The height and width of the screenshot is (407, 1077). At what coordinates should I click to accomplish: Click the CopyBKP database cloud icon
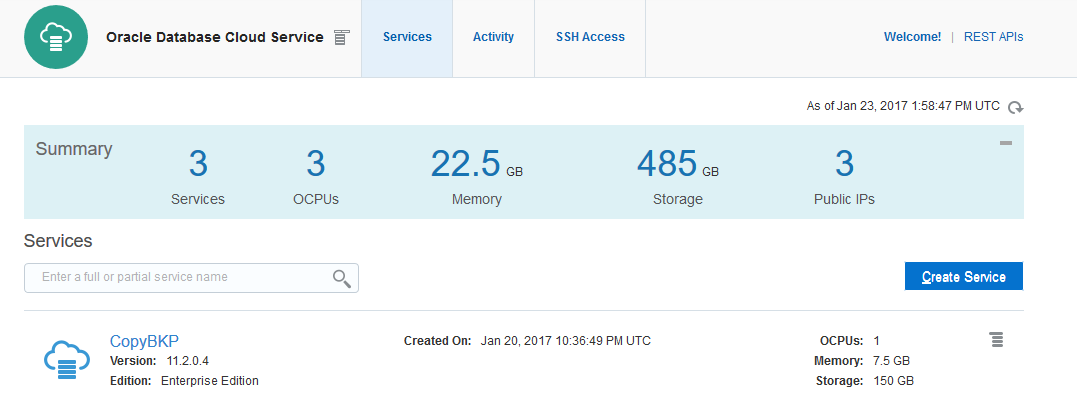coord(66,359)
